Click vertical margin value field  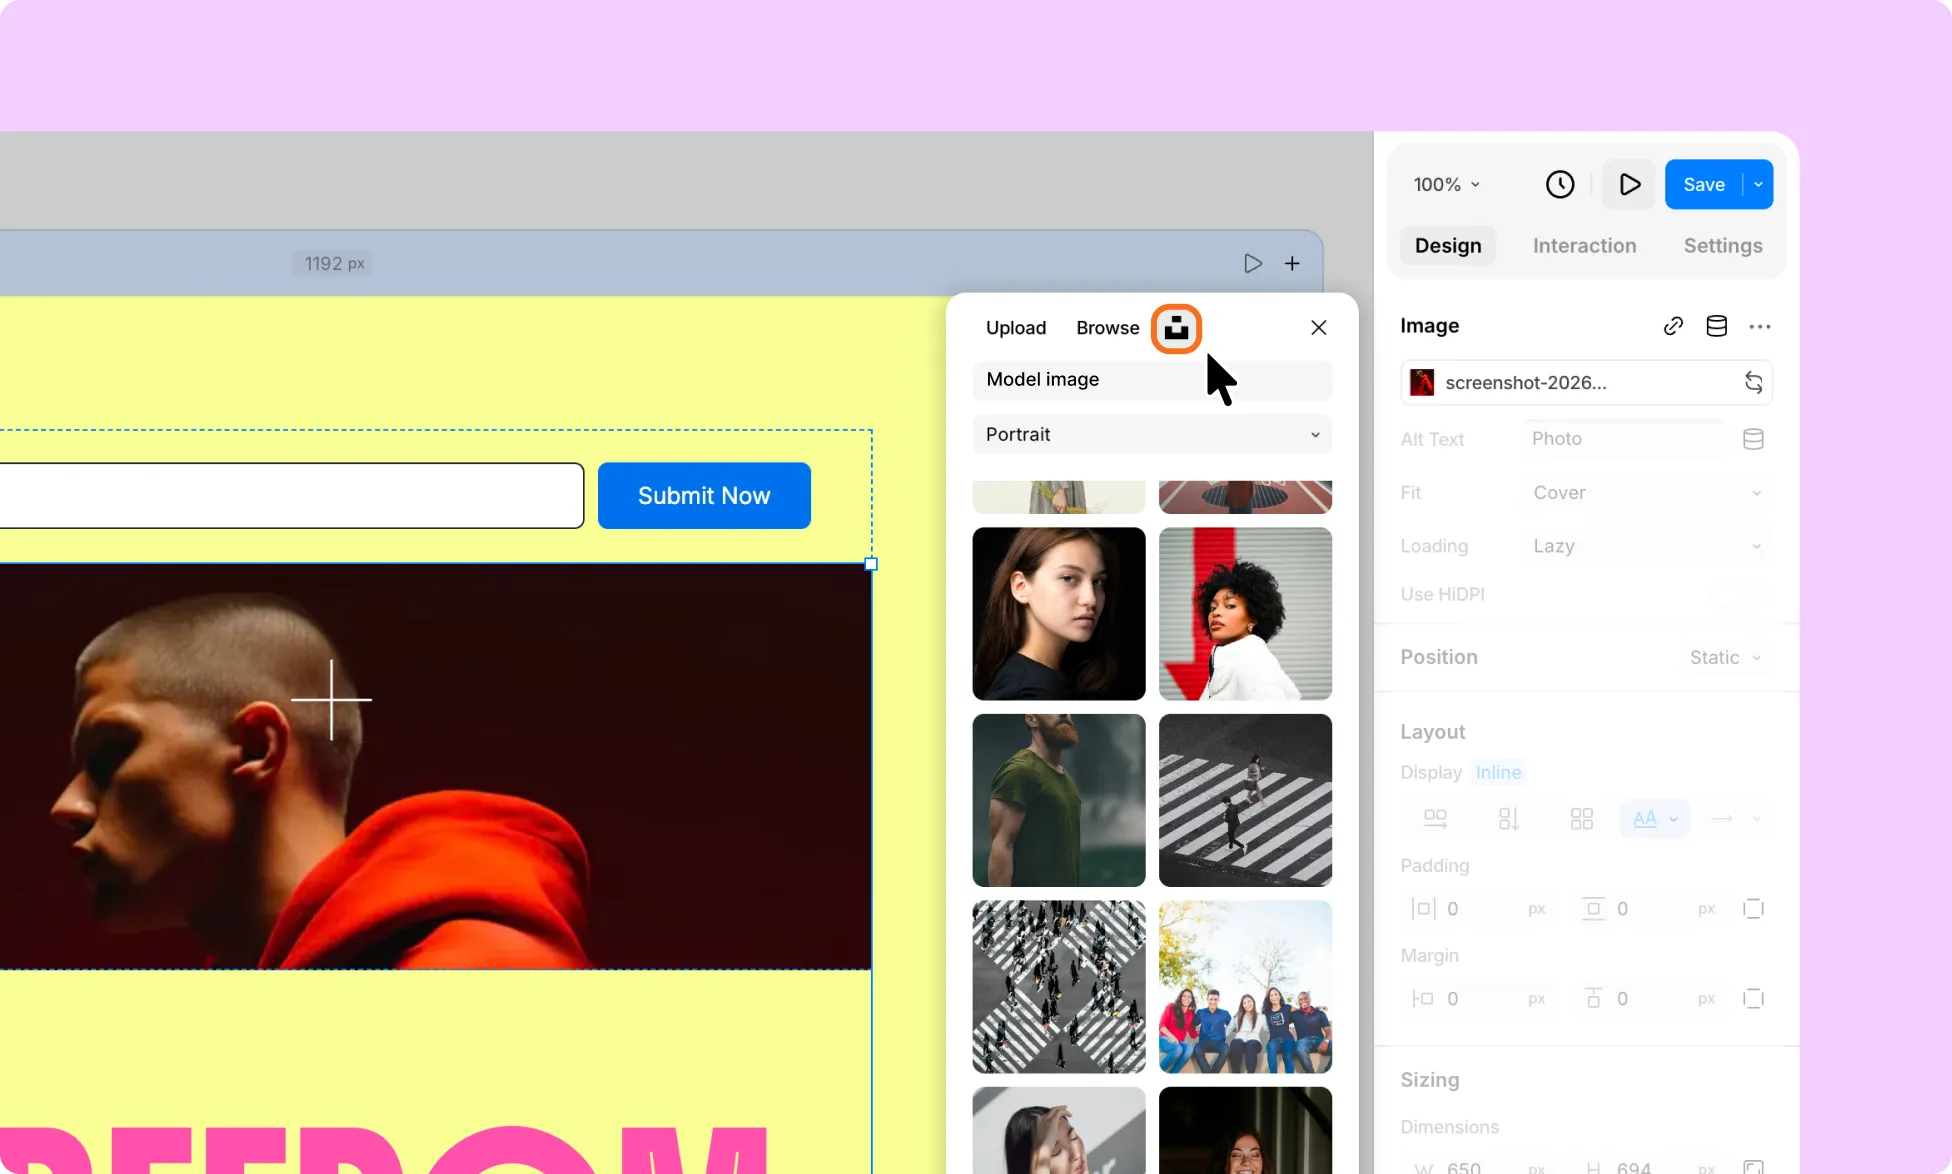1650,999
